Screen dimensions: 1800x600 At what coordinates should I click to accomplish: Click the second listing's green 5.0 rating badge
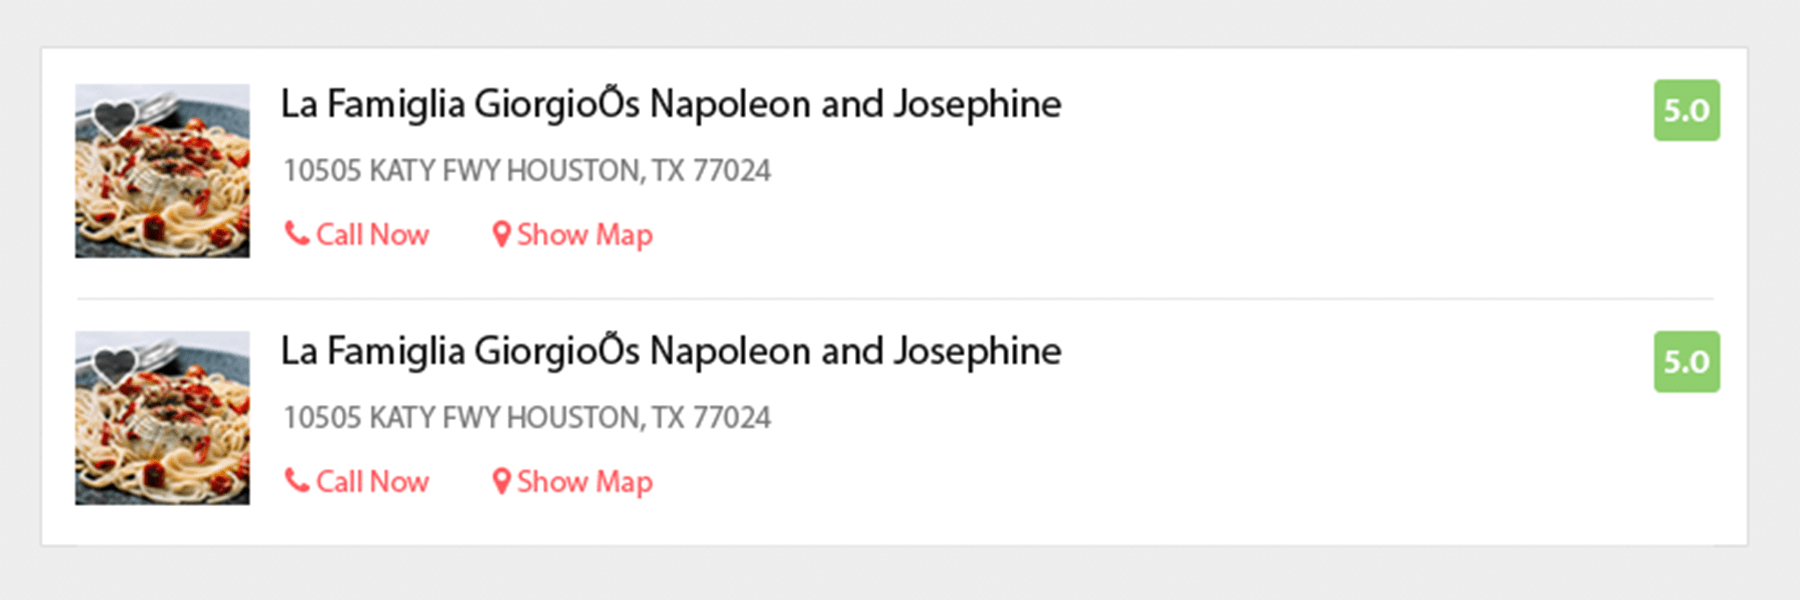pyautogui.click(x=1686, y=362)
